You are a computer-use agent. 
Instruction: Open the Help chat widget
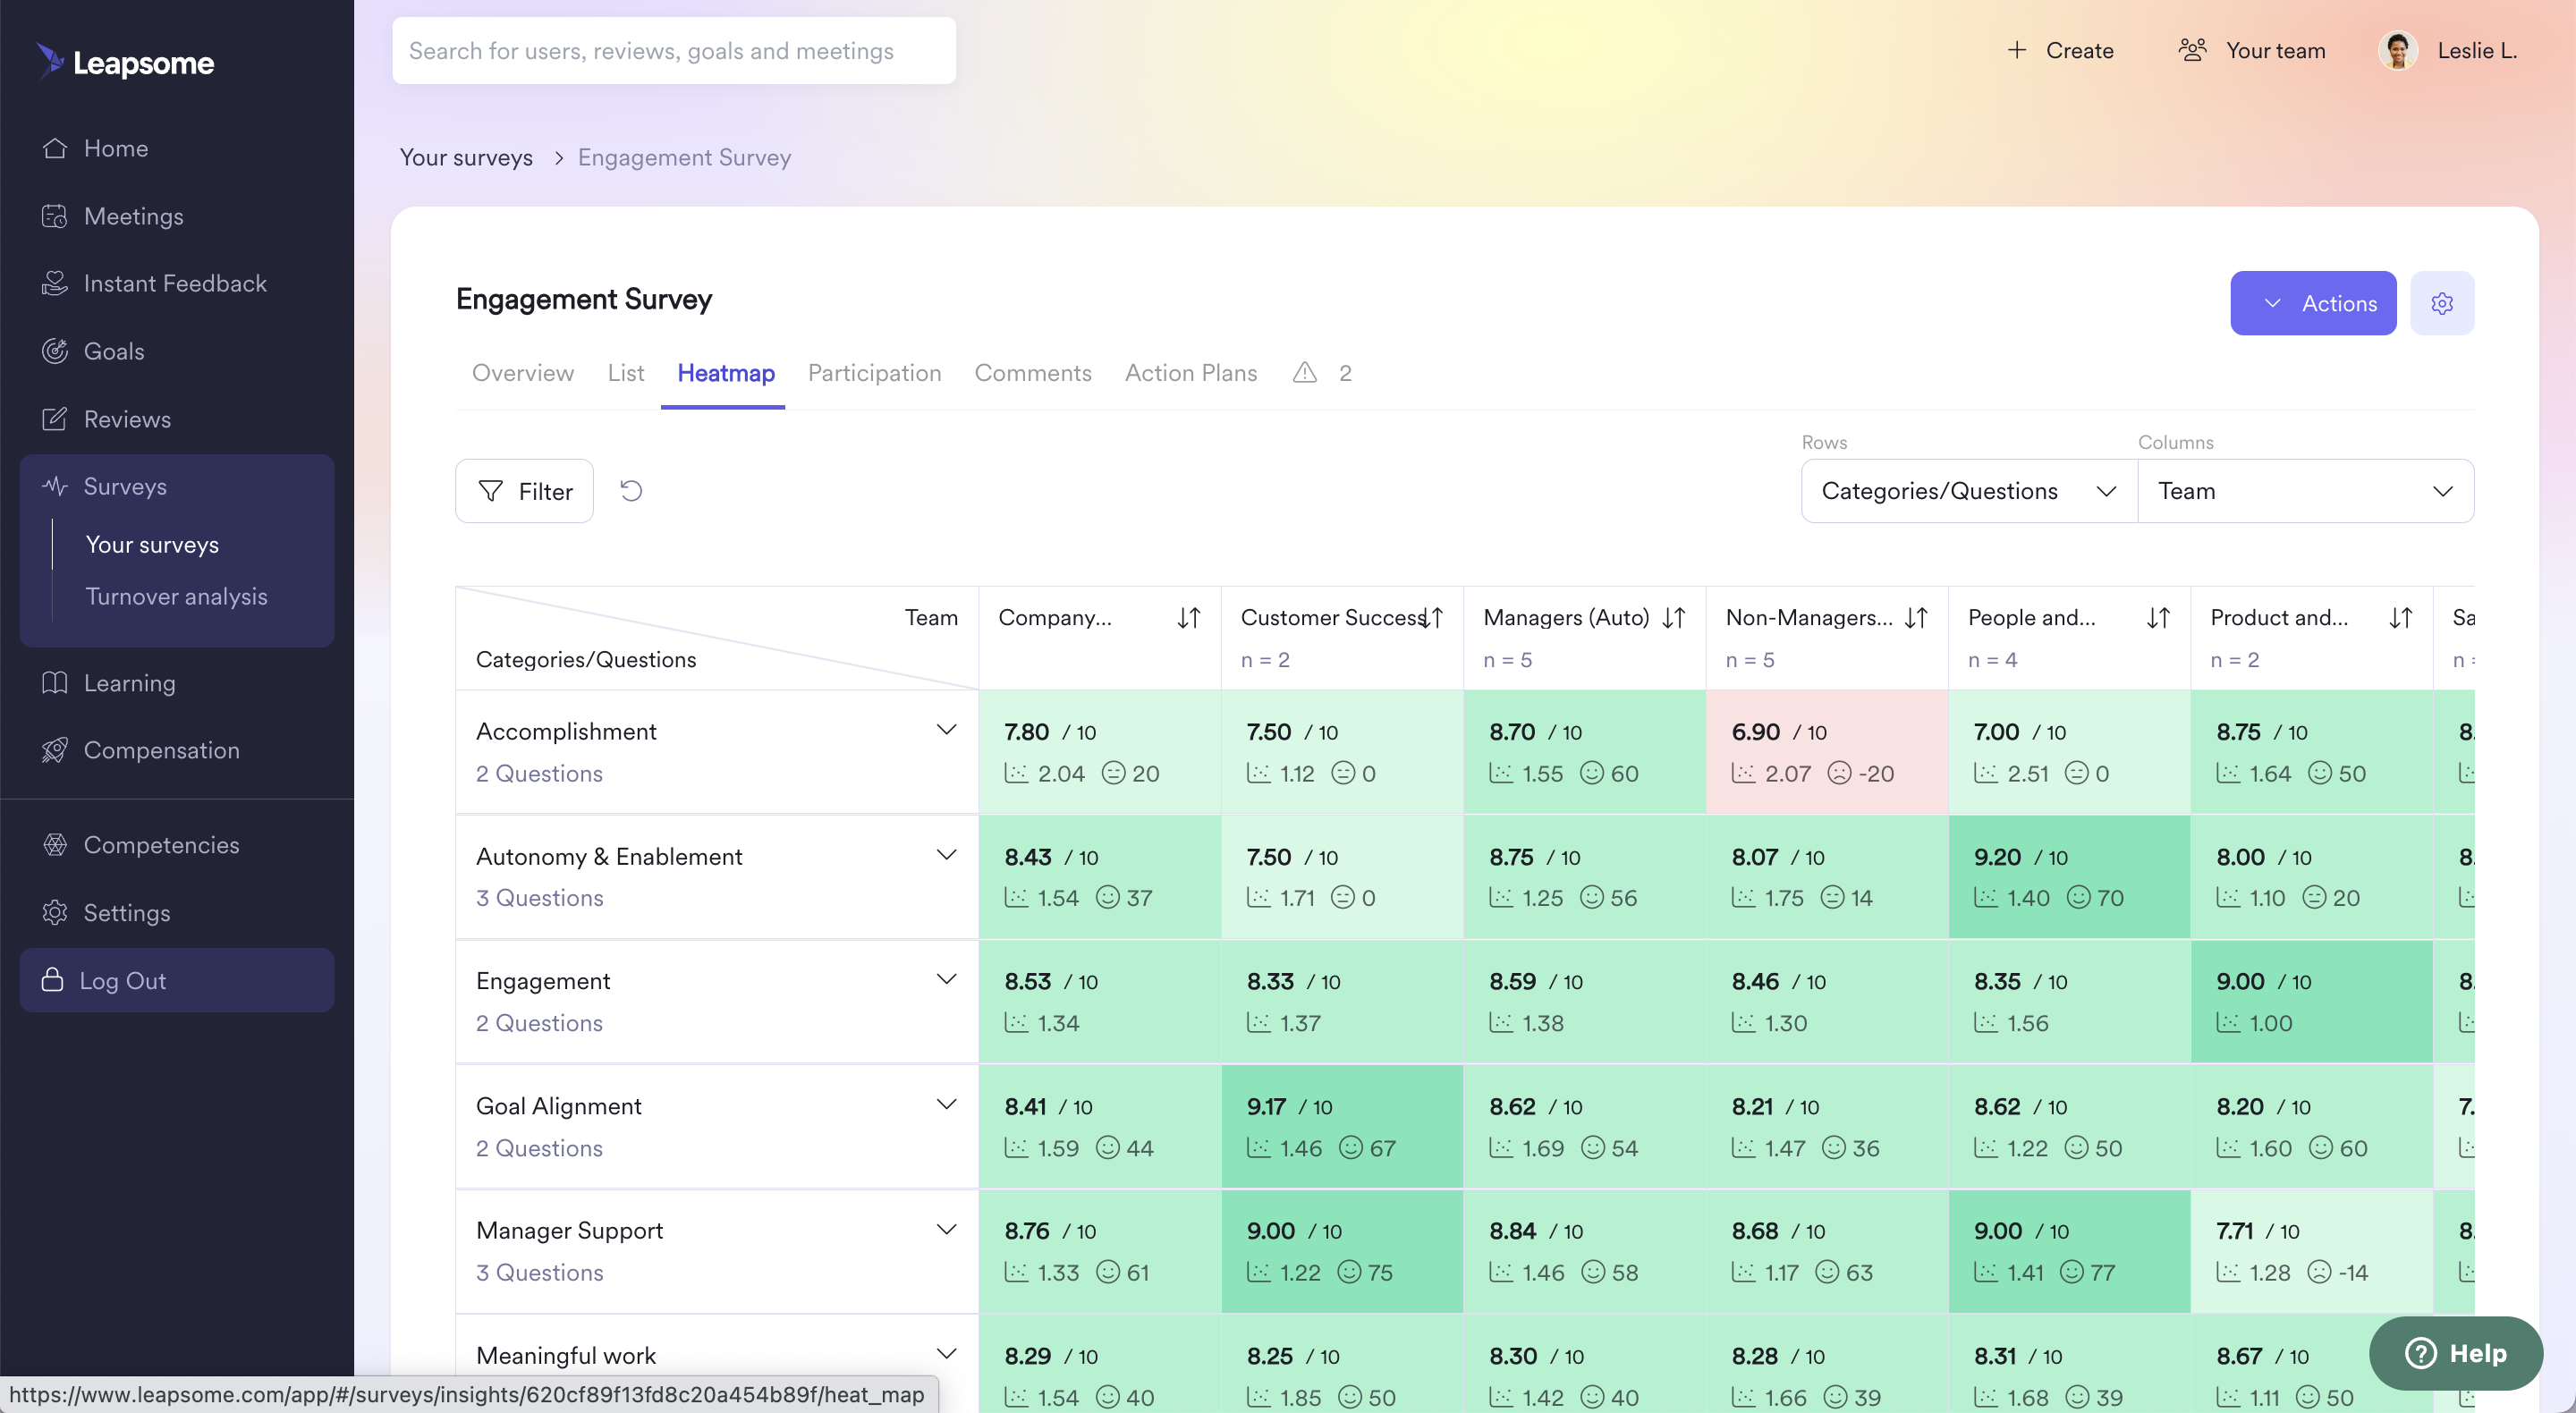(x=2456, y=1353)
